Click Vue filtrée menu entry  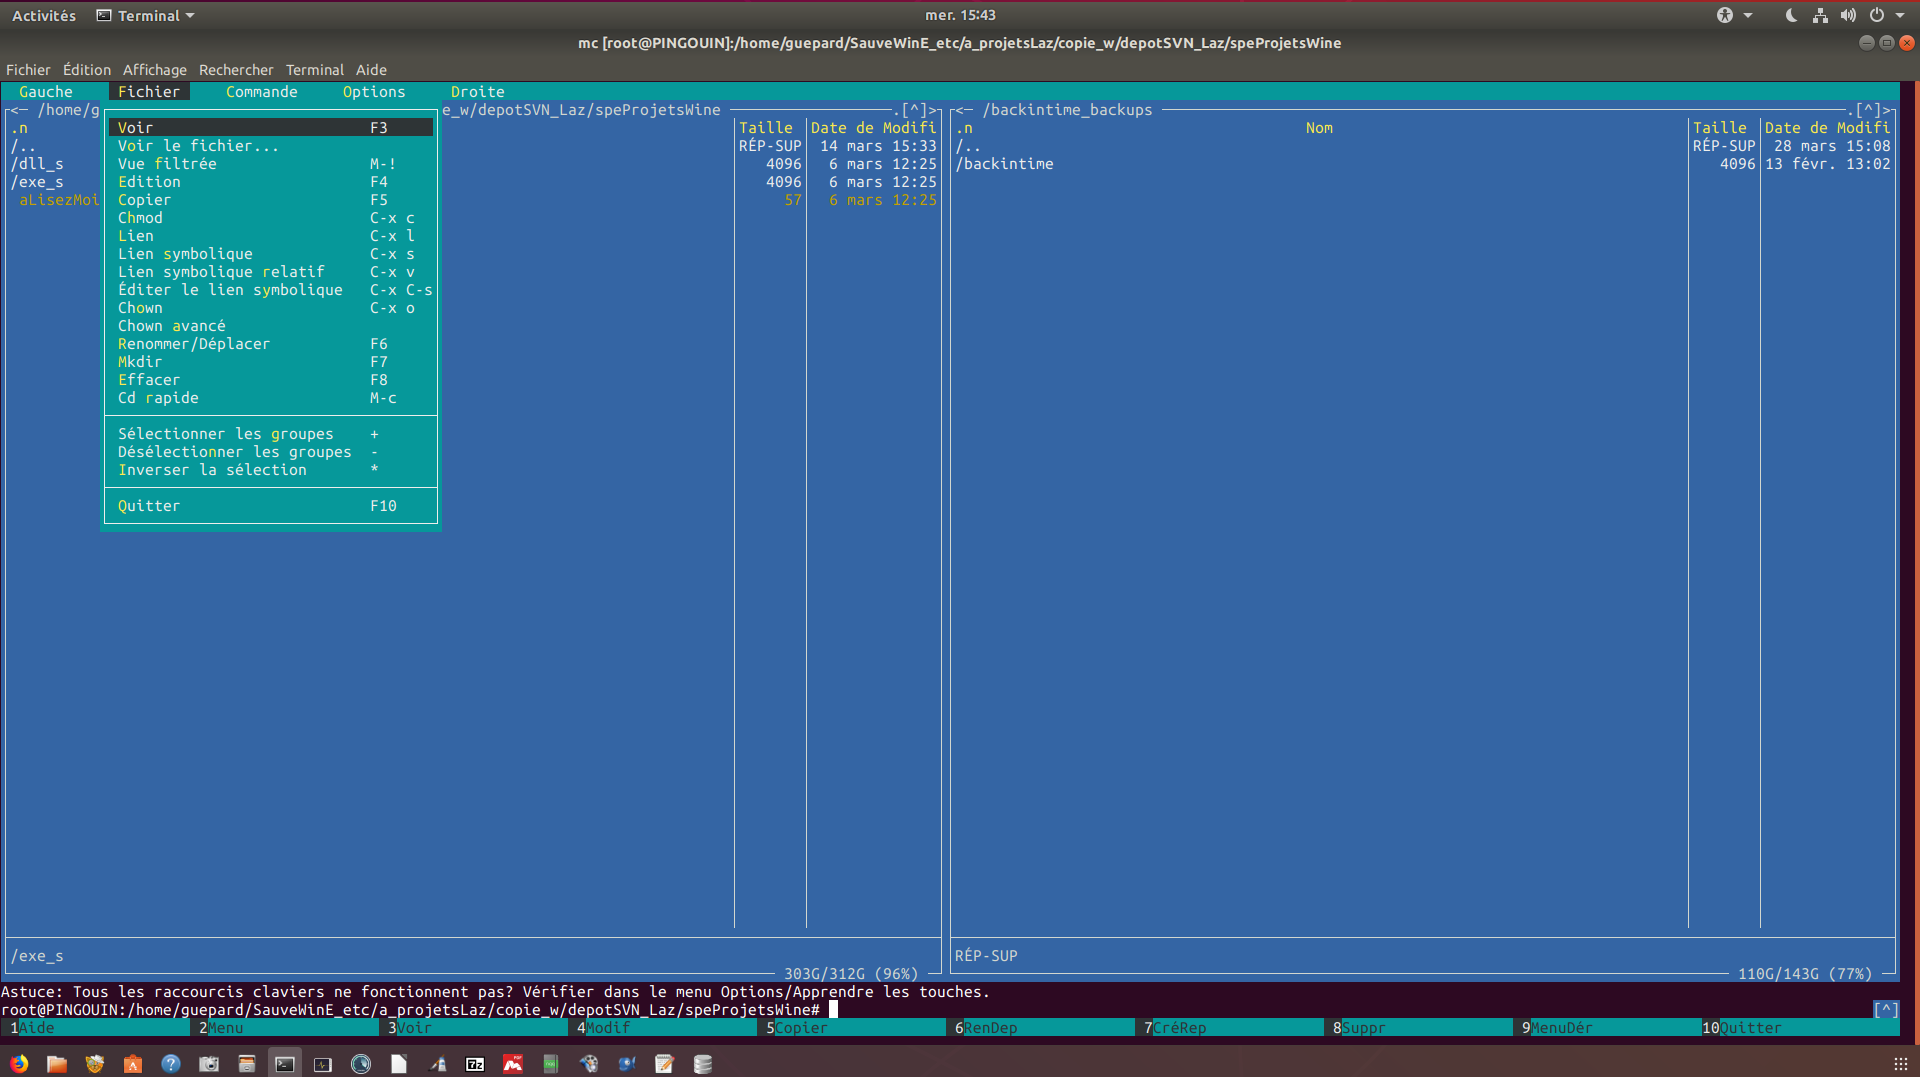(x=271, y=164)
